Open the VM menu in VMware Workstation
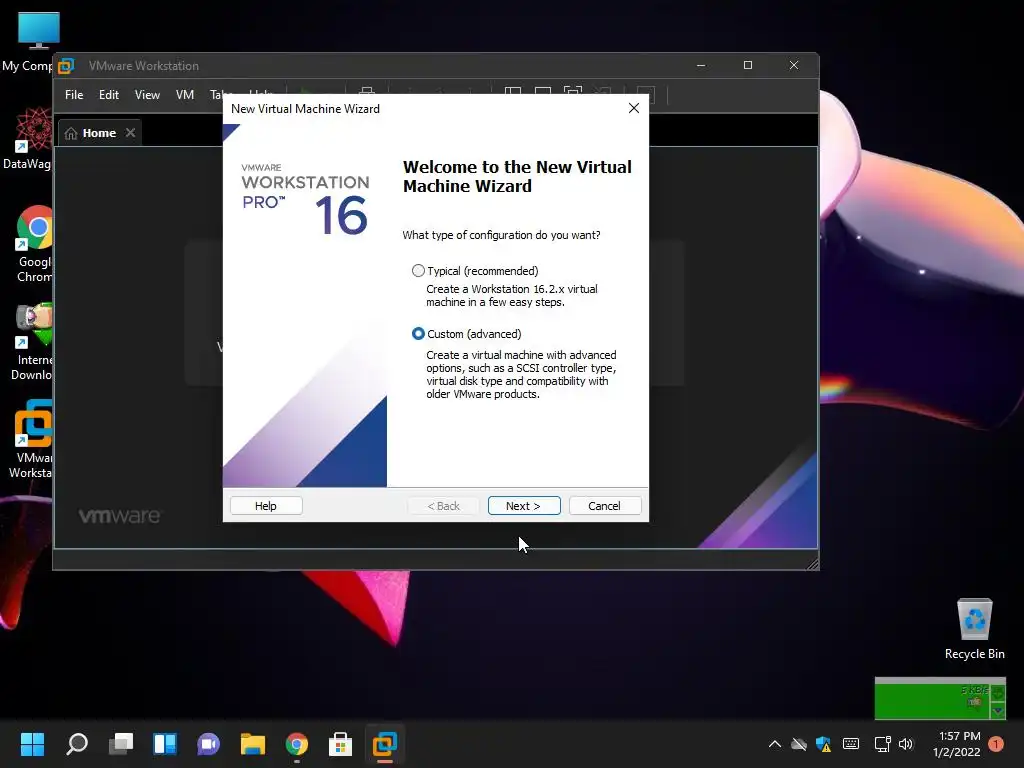This screenshot has width=1024, height=768. pos(185,95)
